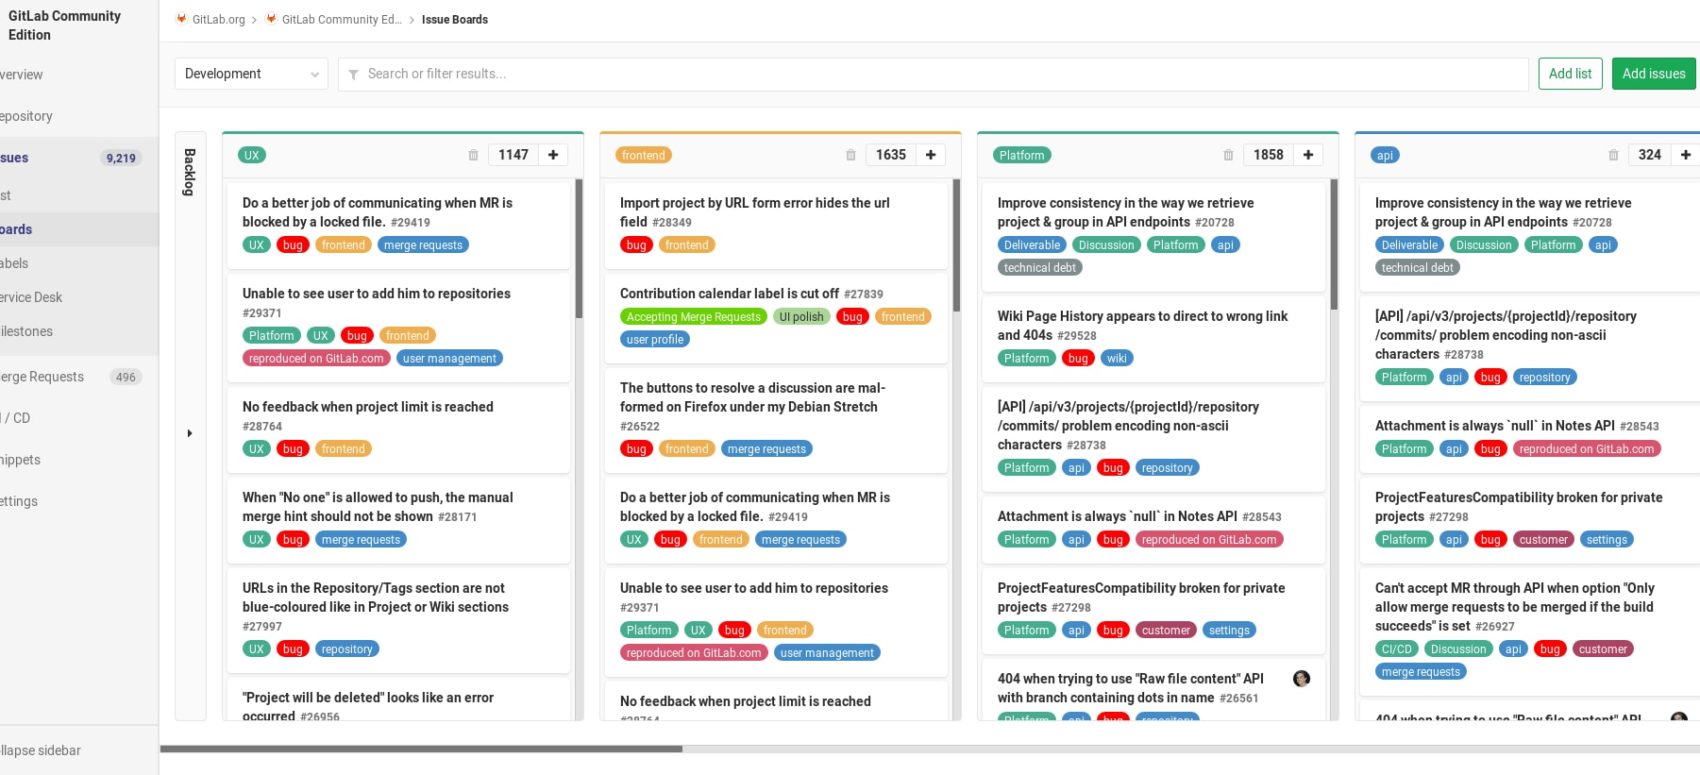Click plus icon on Platform list header
This screenshot has height=775, width=1700.
[1308, 155]
